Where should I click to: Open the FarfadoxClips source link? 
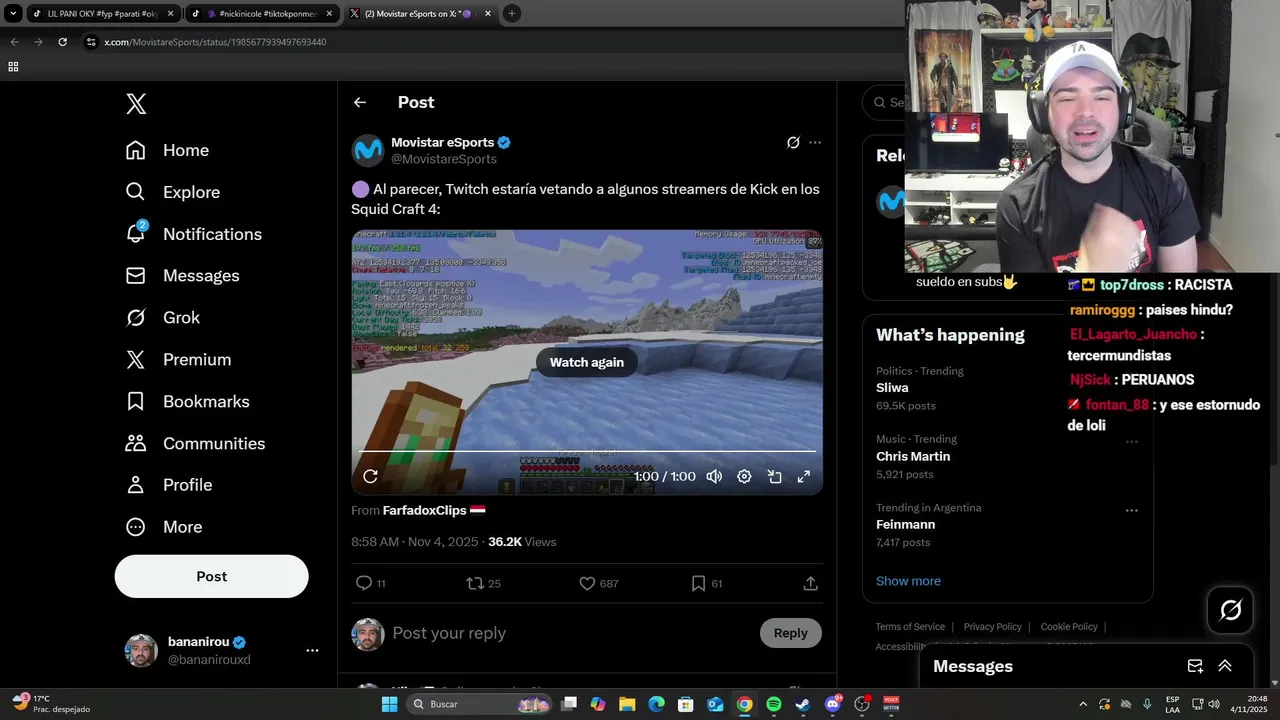coord(425,510)
